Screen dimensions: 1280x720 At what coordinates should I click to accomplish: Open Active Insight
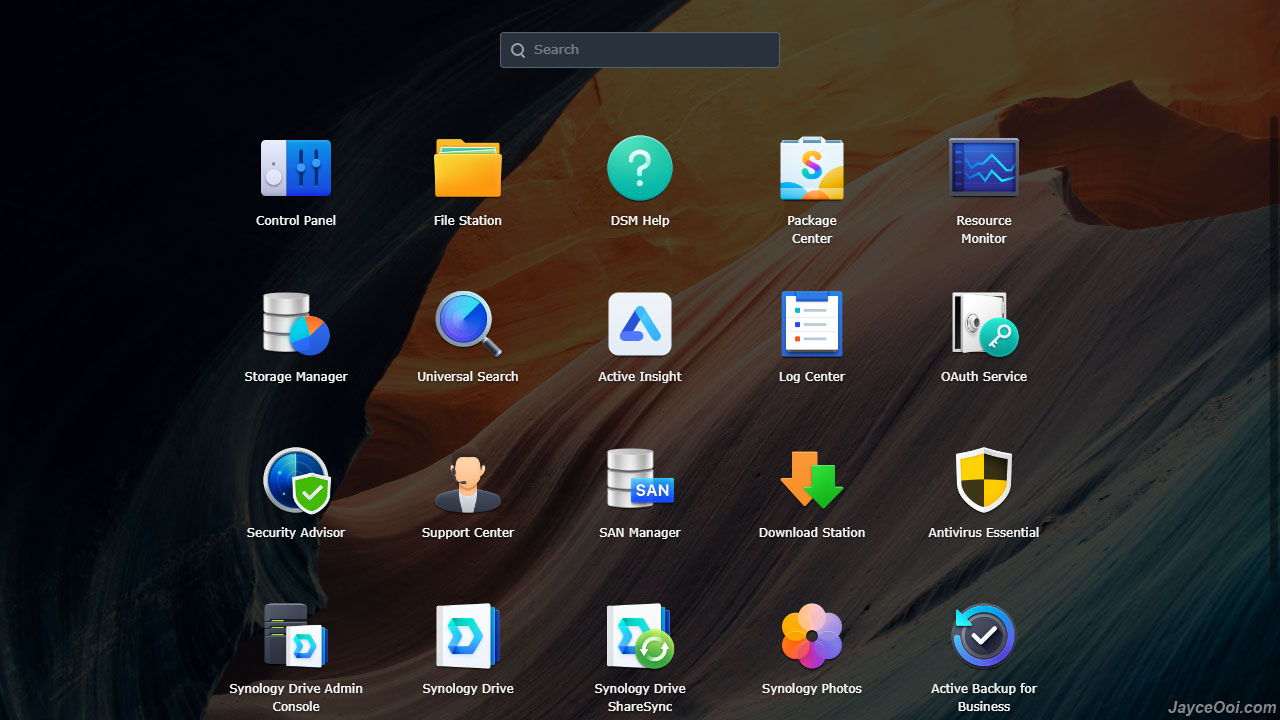pyautogui.click(x=640, y=324)
